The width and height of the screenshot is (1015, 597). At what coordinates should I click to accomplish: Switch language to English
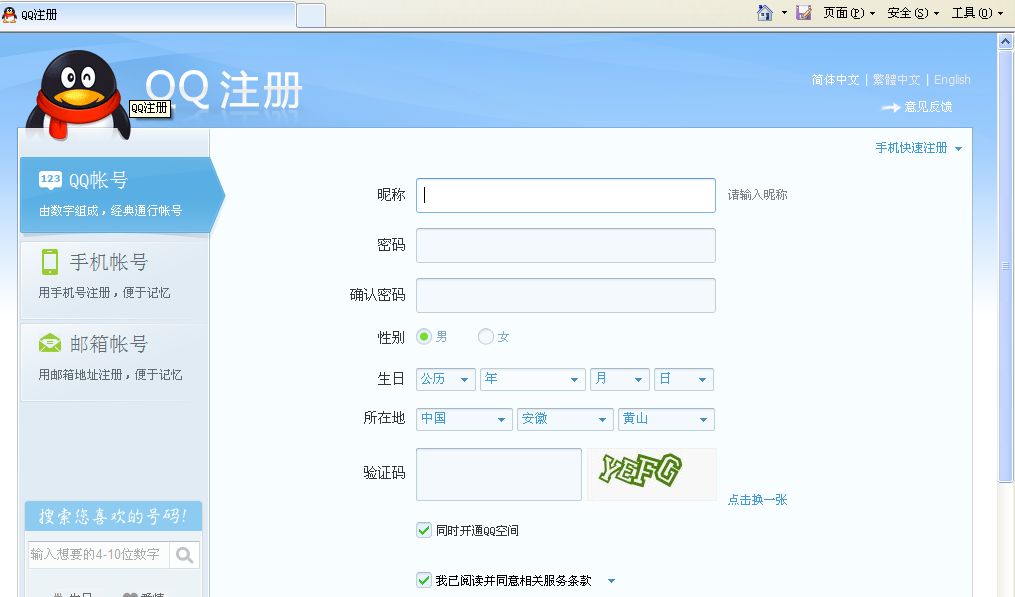click(952, 80)
